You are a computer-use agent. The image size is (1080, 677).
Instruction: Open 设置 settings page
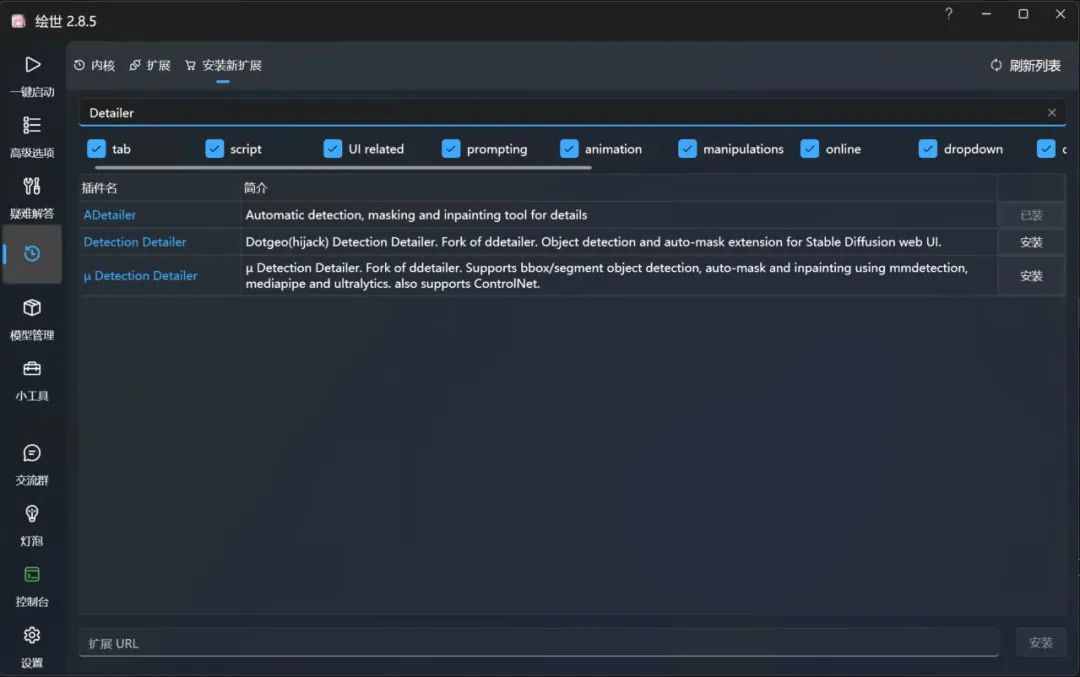pos(32,646)
